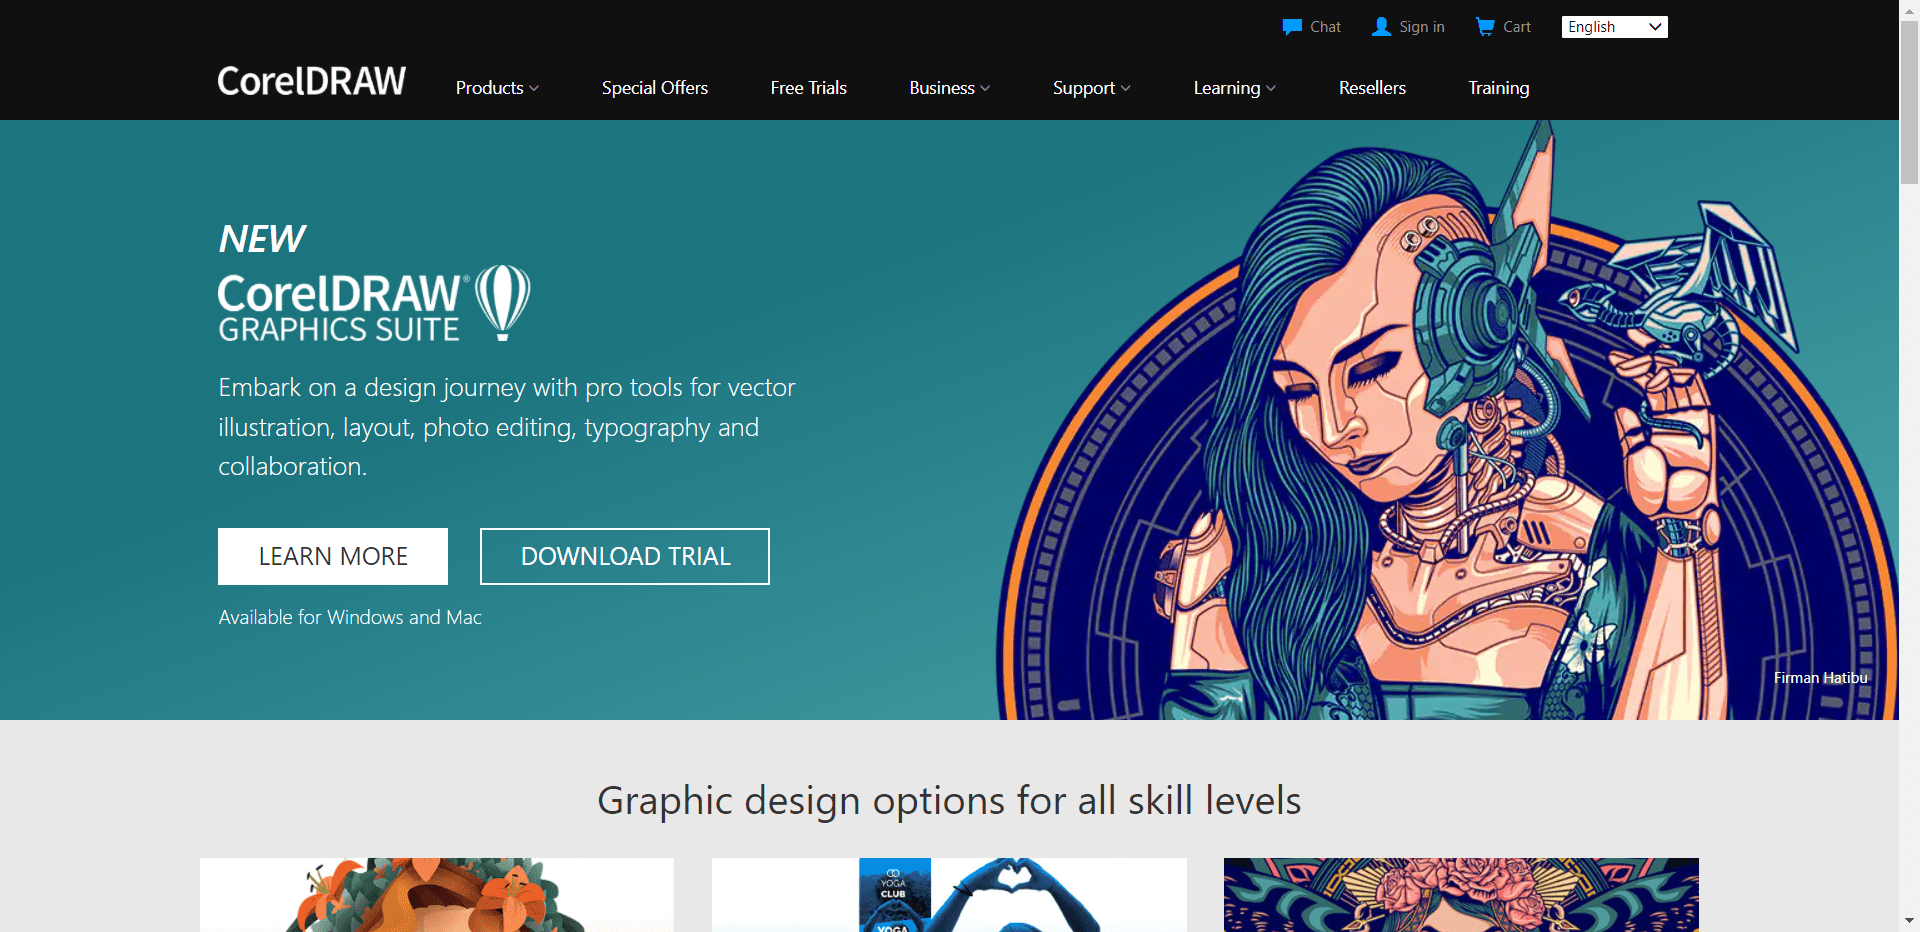
Task: Click the LEARN MORE button
Action: coord(333,556)
